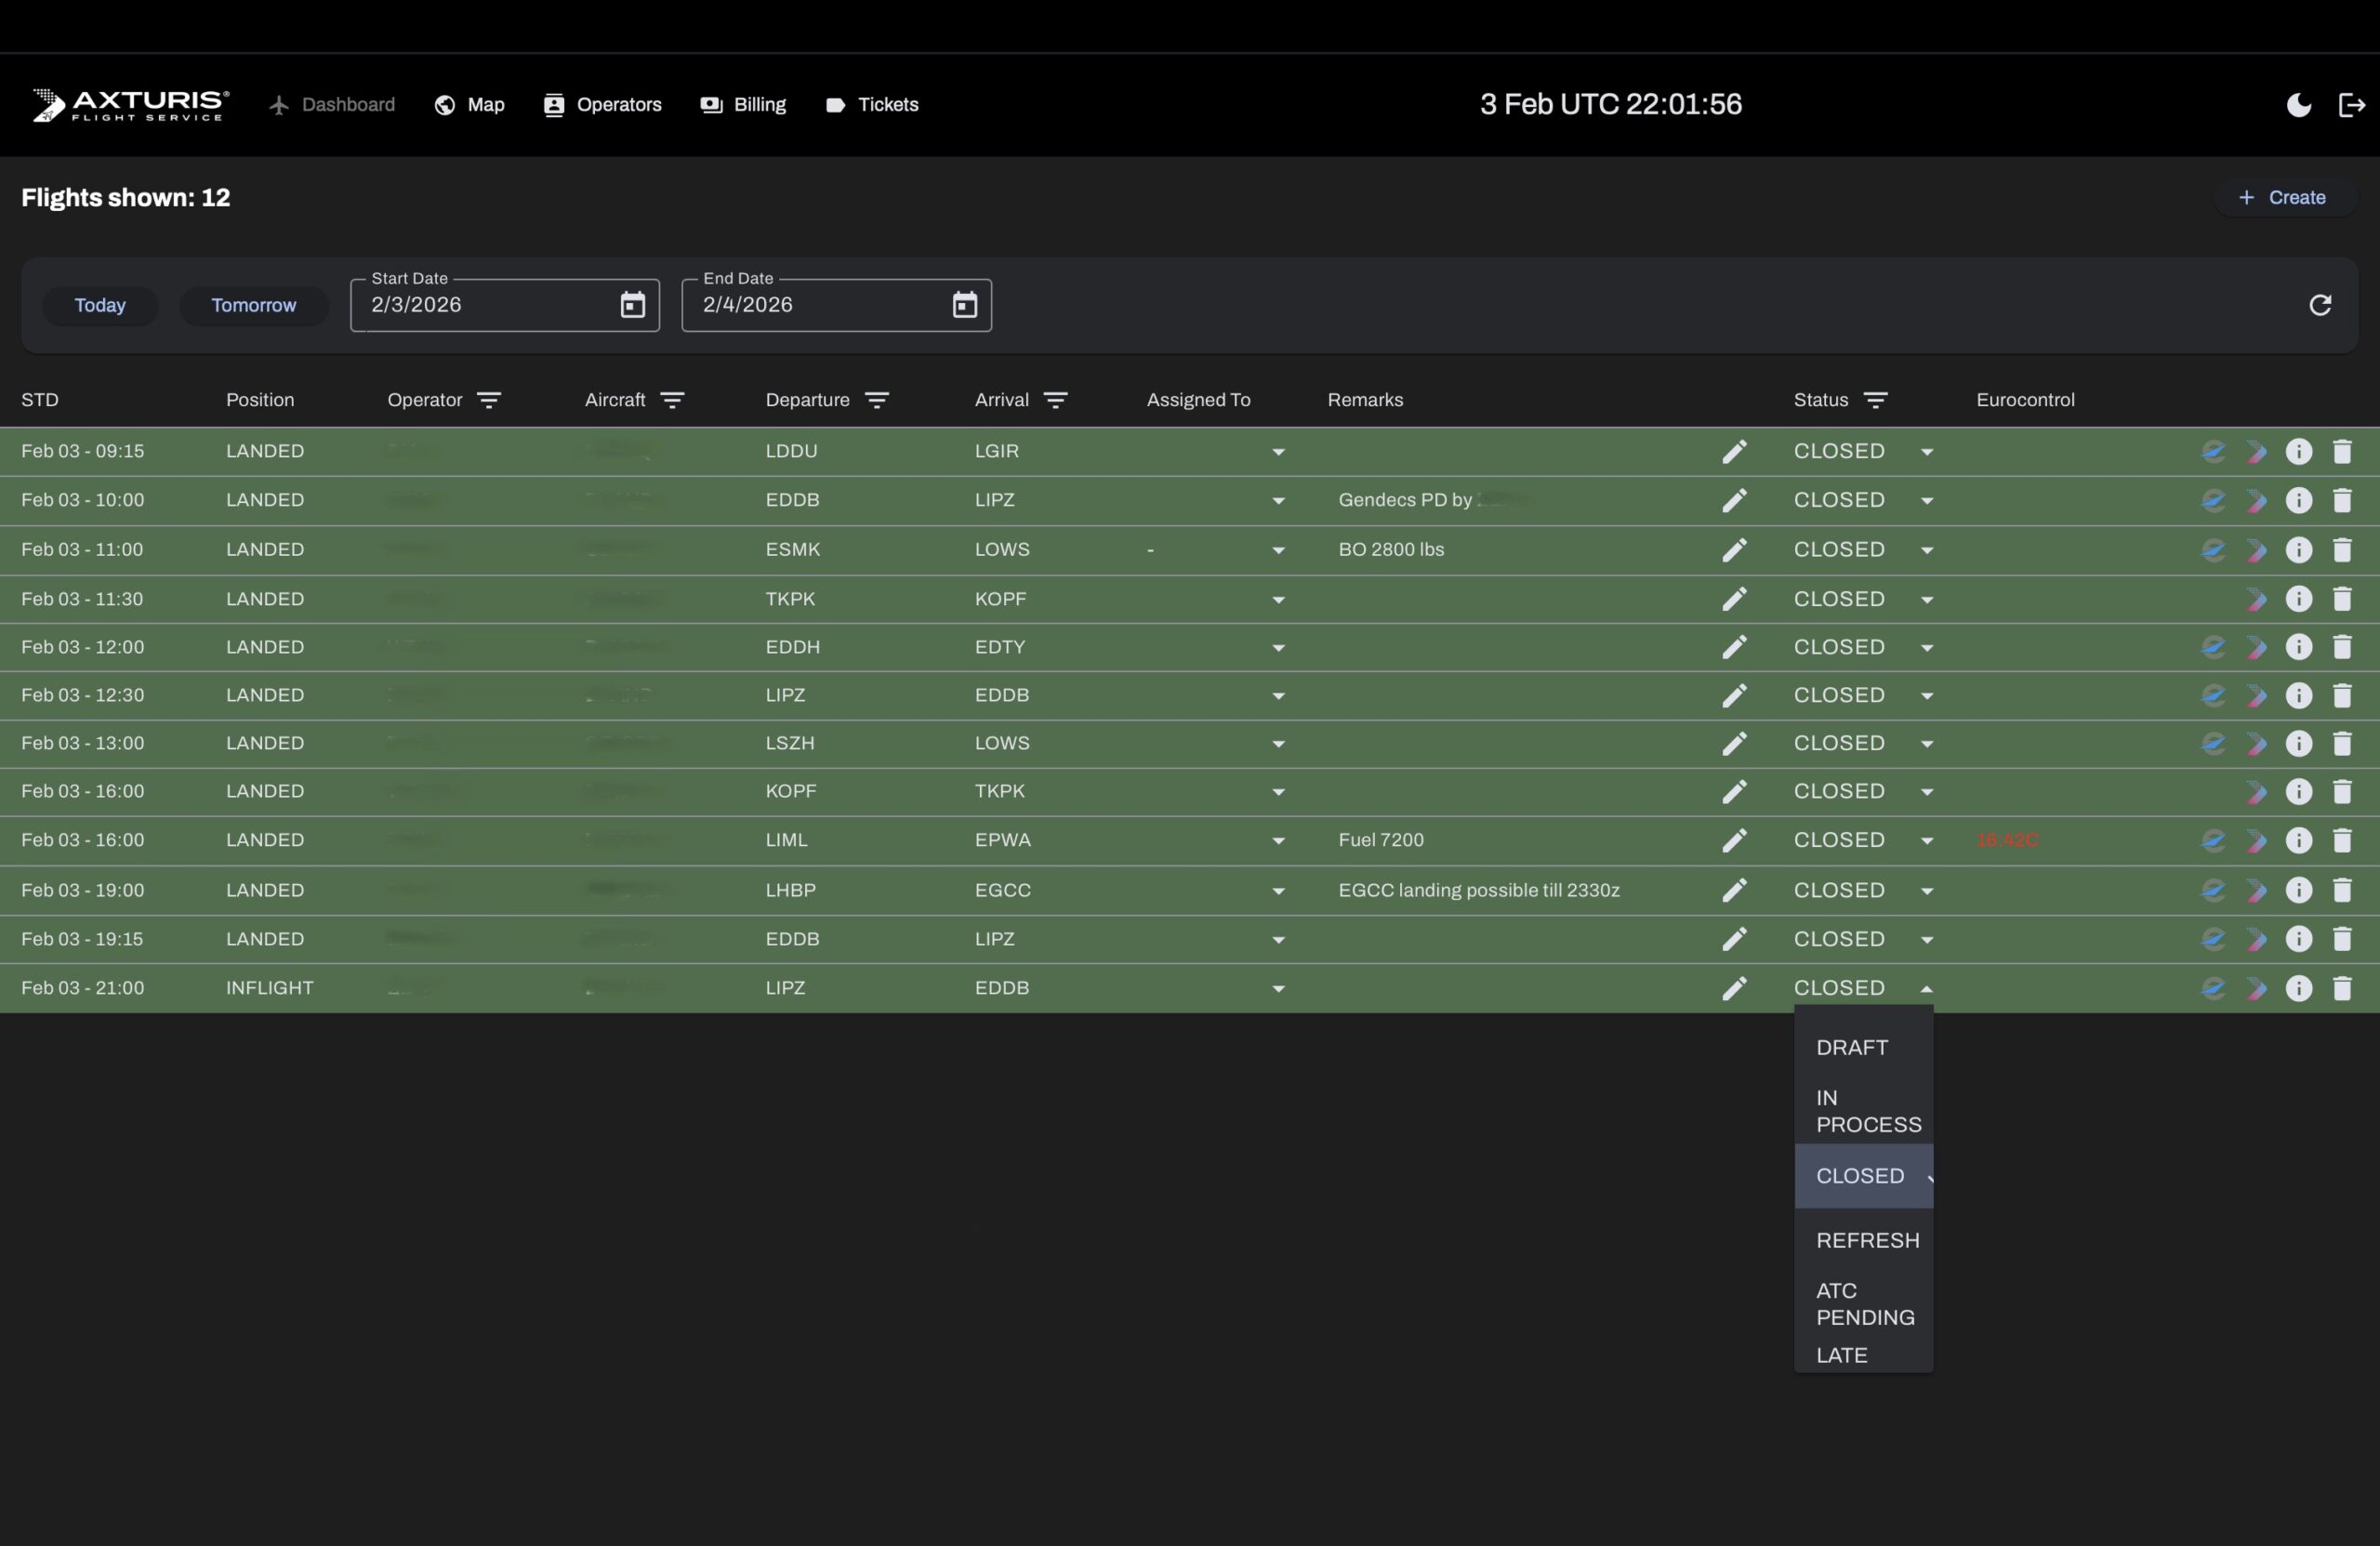Image resolution: width=2380 pixels, height=1546 pixels.
Task: Open the Status column filter
Action: pyautogui.click(x=1876, y=400)
